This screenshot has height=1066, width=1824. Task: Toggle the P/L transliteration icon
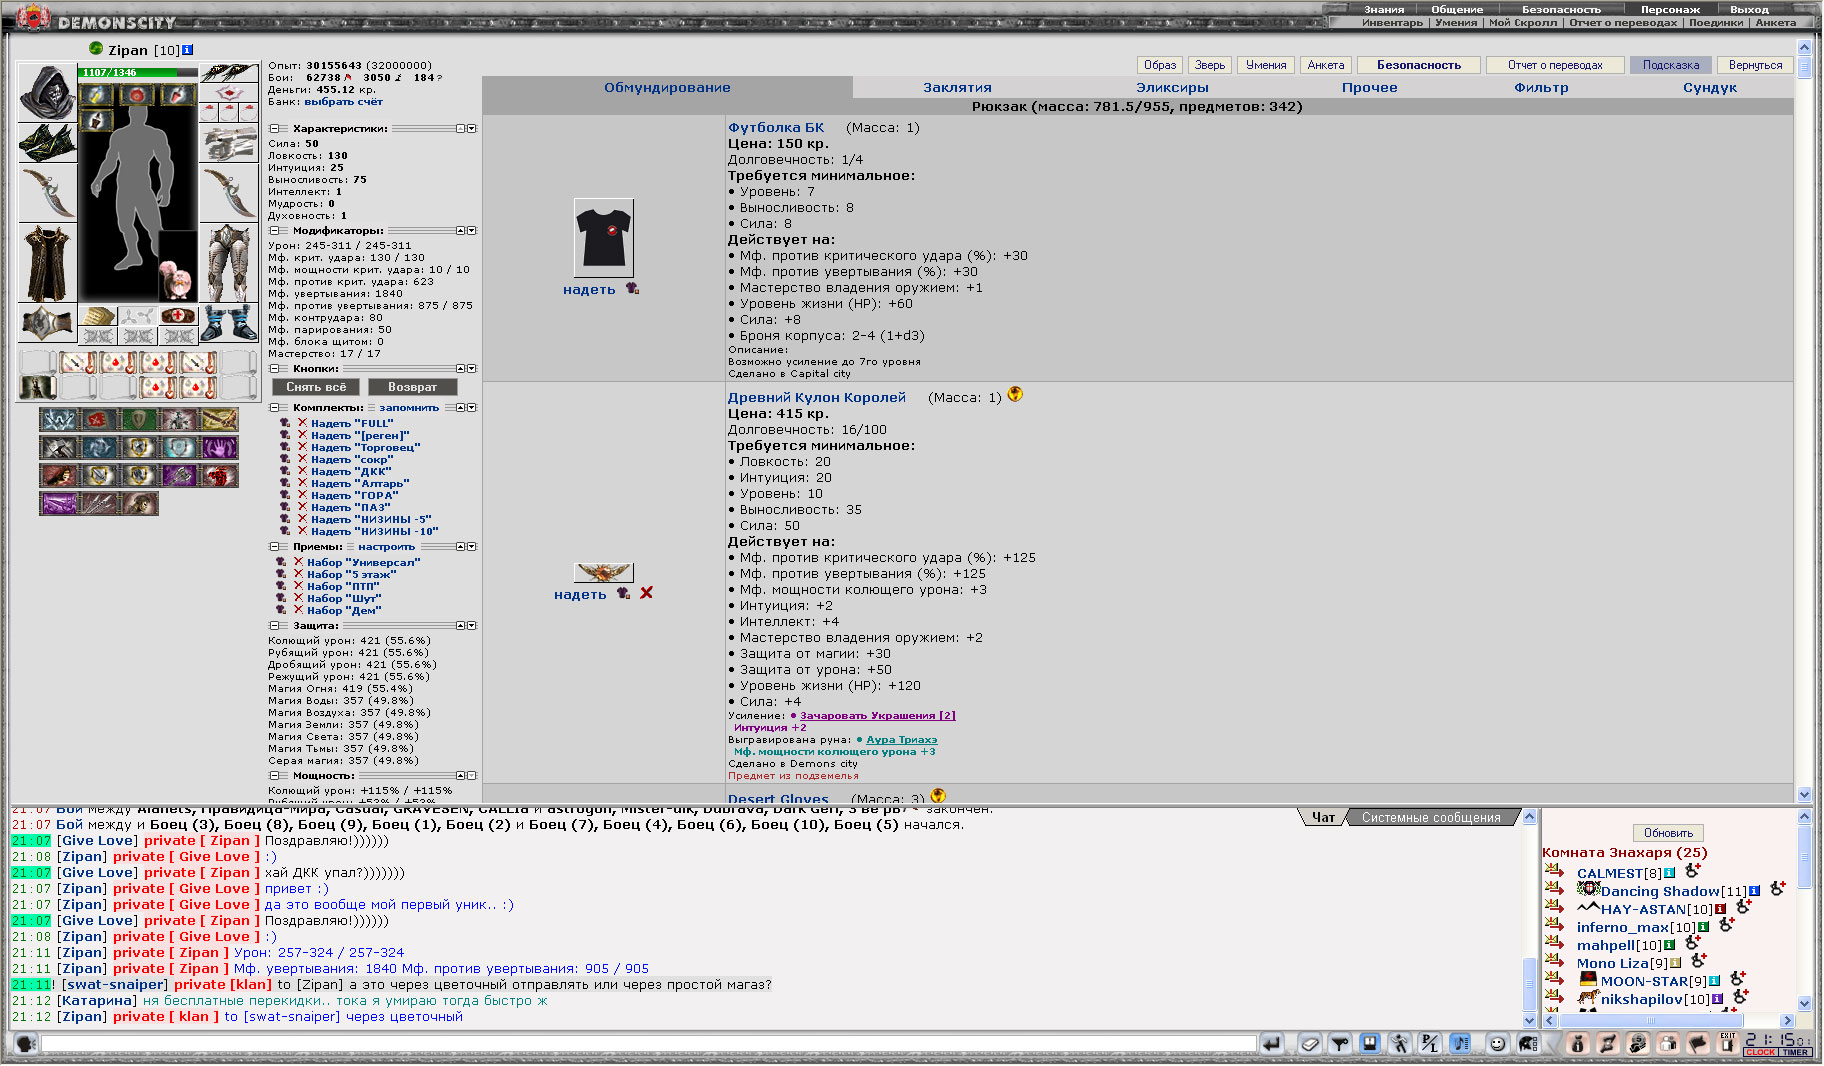pos(1430,1044)
